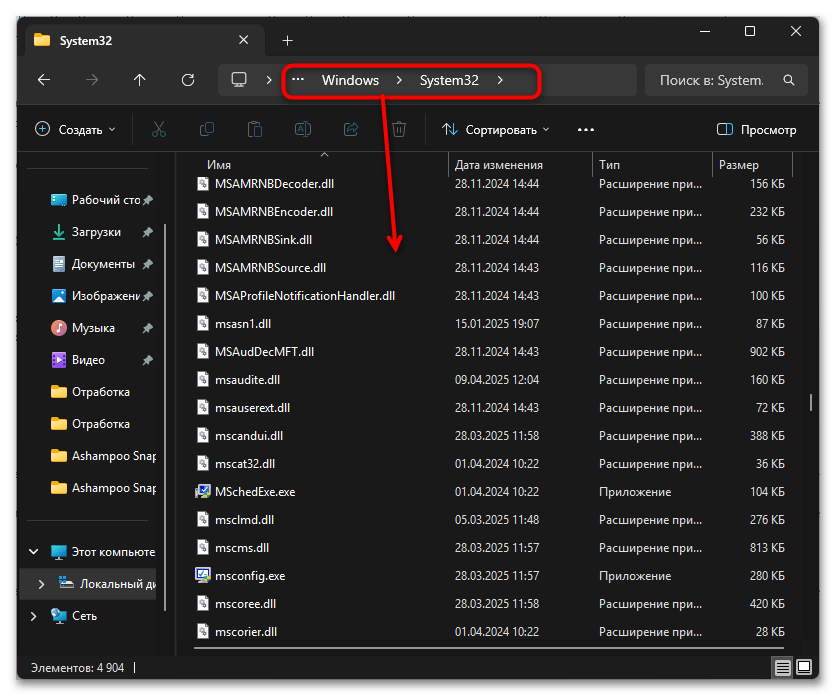Collapse the Этот компьютер tree node
Viewport: 836px width, 696px height.
point(34,551)
